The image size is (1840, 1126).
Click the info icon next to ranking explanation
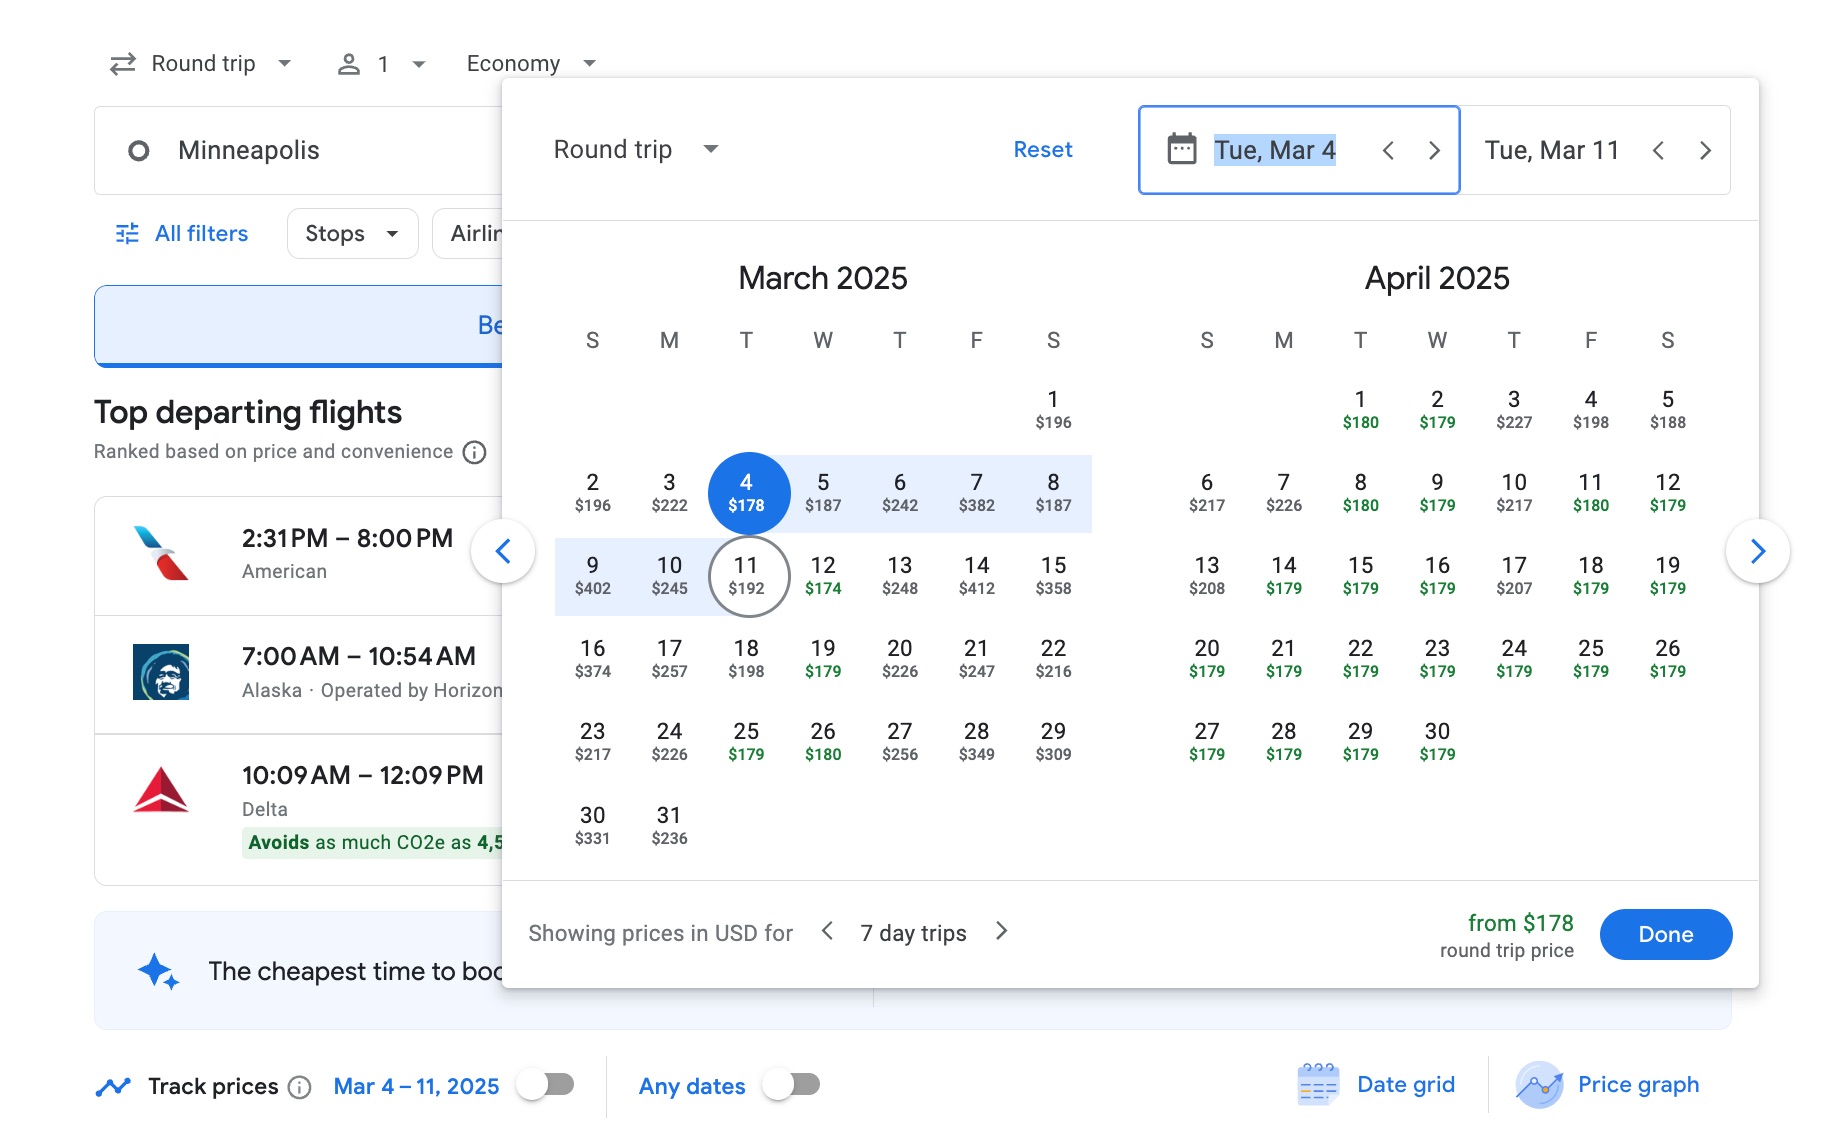pos(472,453)
